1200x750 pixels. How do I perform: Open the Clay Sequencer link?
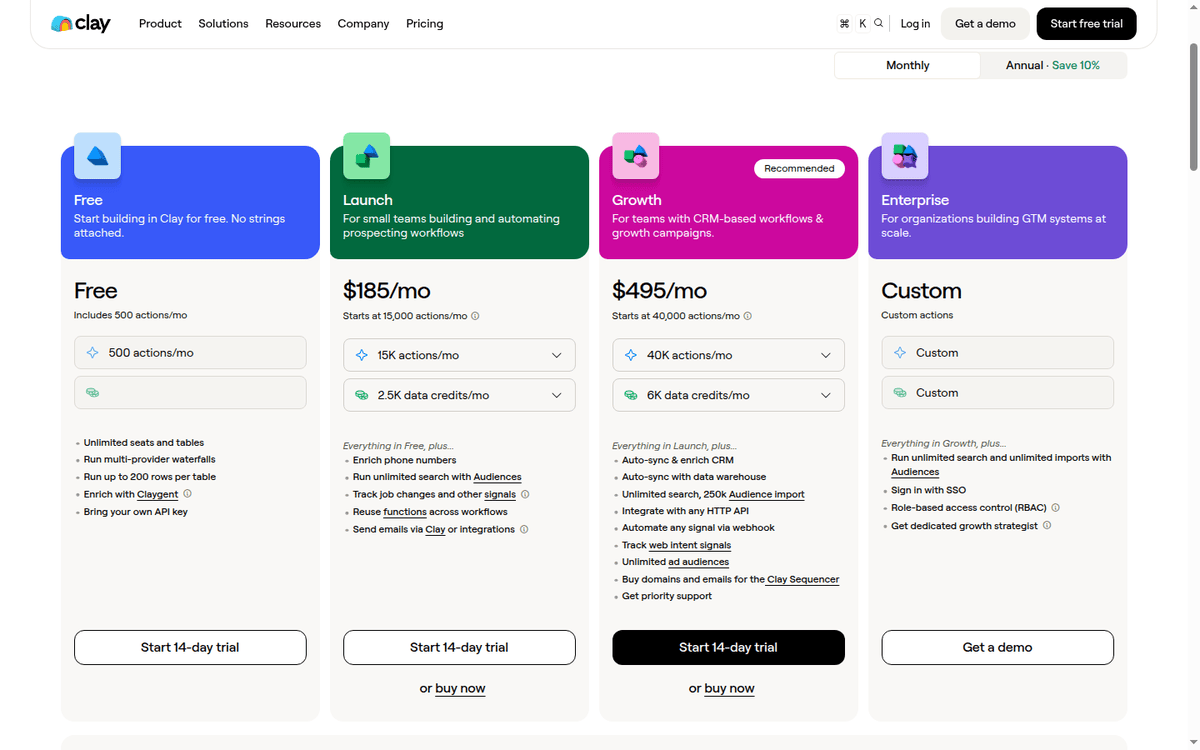coord(803,579)
